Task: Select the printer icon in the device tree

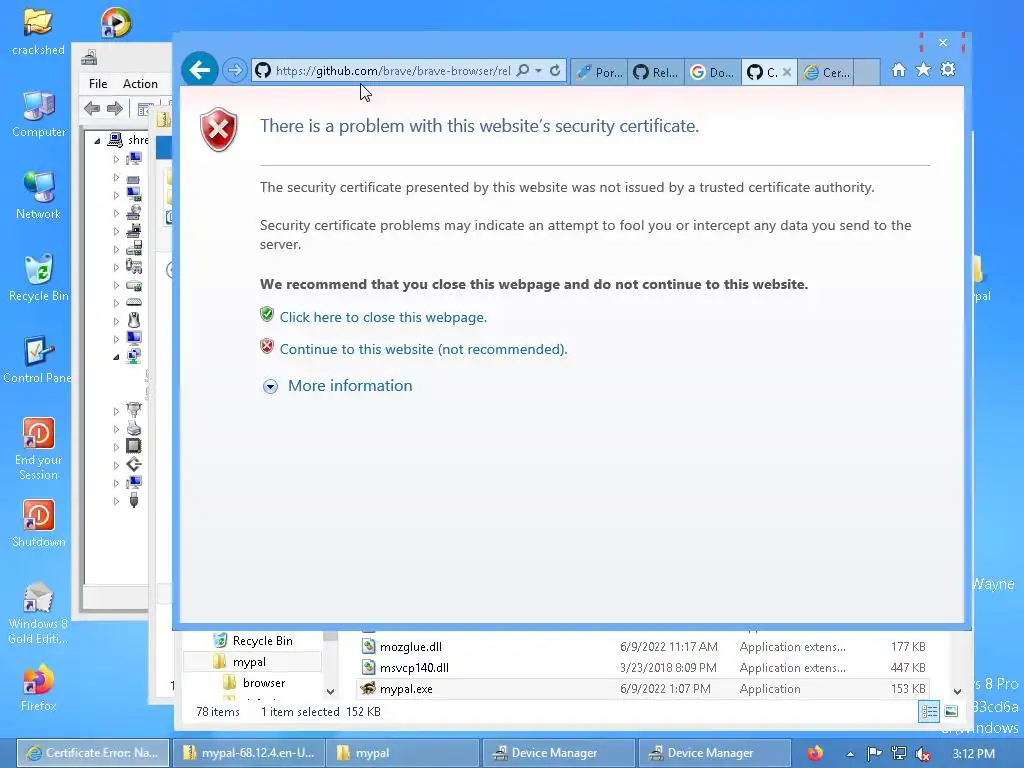Action: point(134,428)
